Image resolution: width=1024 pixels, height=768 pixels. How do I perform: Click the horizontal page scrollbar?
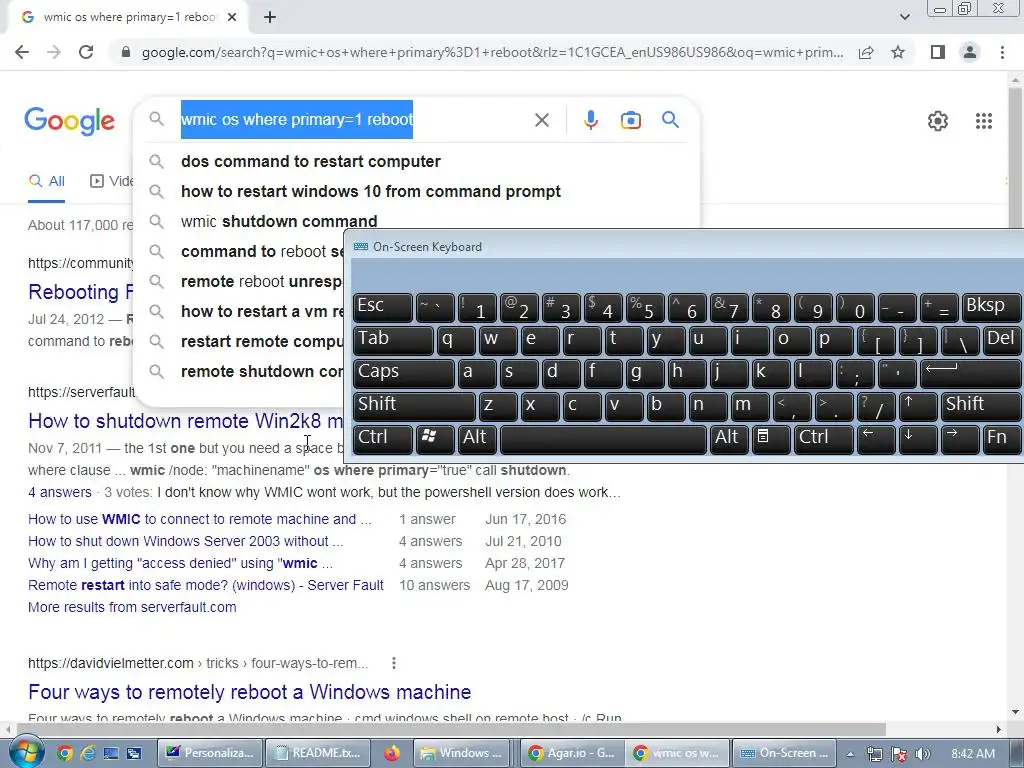tap(451, 729)
